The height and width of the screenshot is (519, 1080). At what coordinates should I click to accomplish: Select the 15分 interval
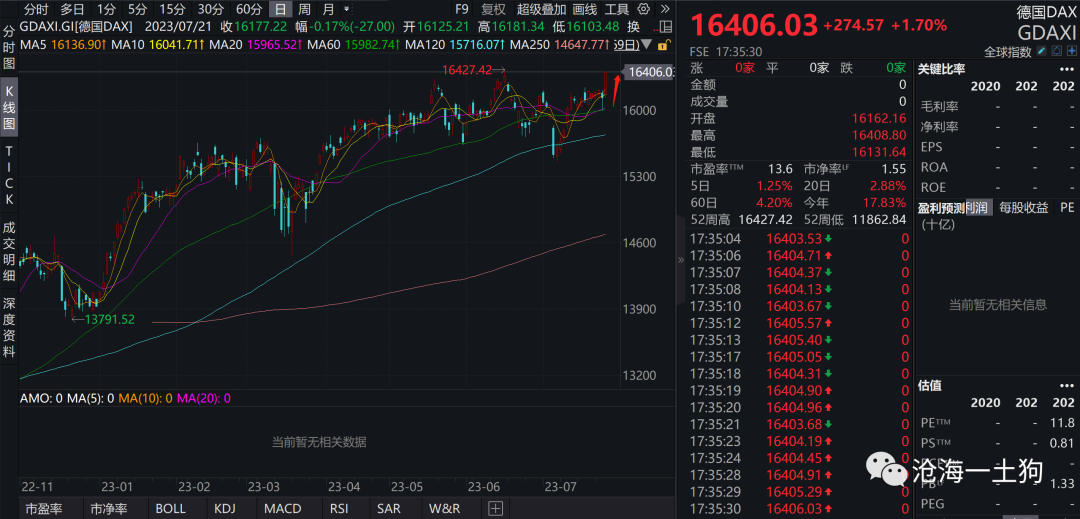tap(172, 10)
